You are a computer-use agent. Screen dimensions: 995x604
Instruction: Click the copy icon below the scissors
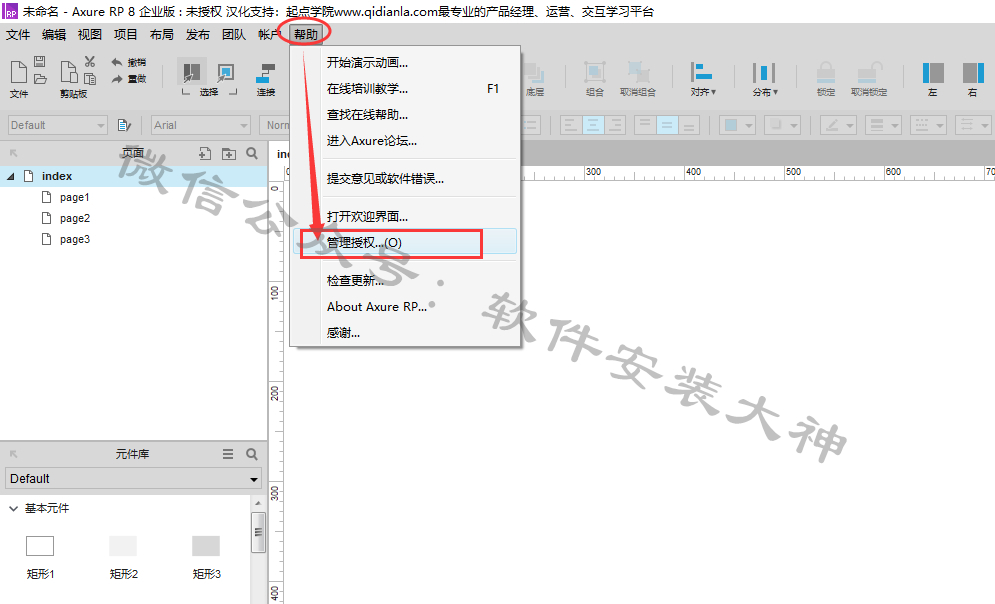coord(90,79)
